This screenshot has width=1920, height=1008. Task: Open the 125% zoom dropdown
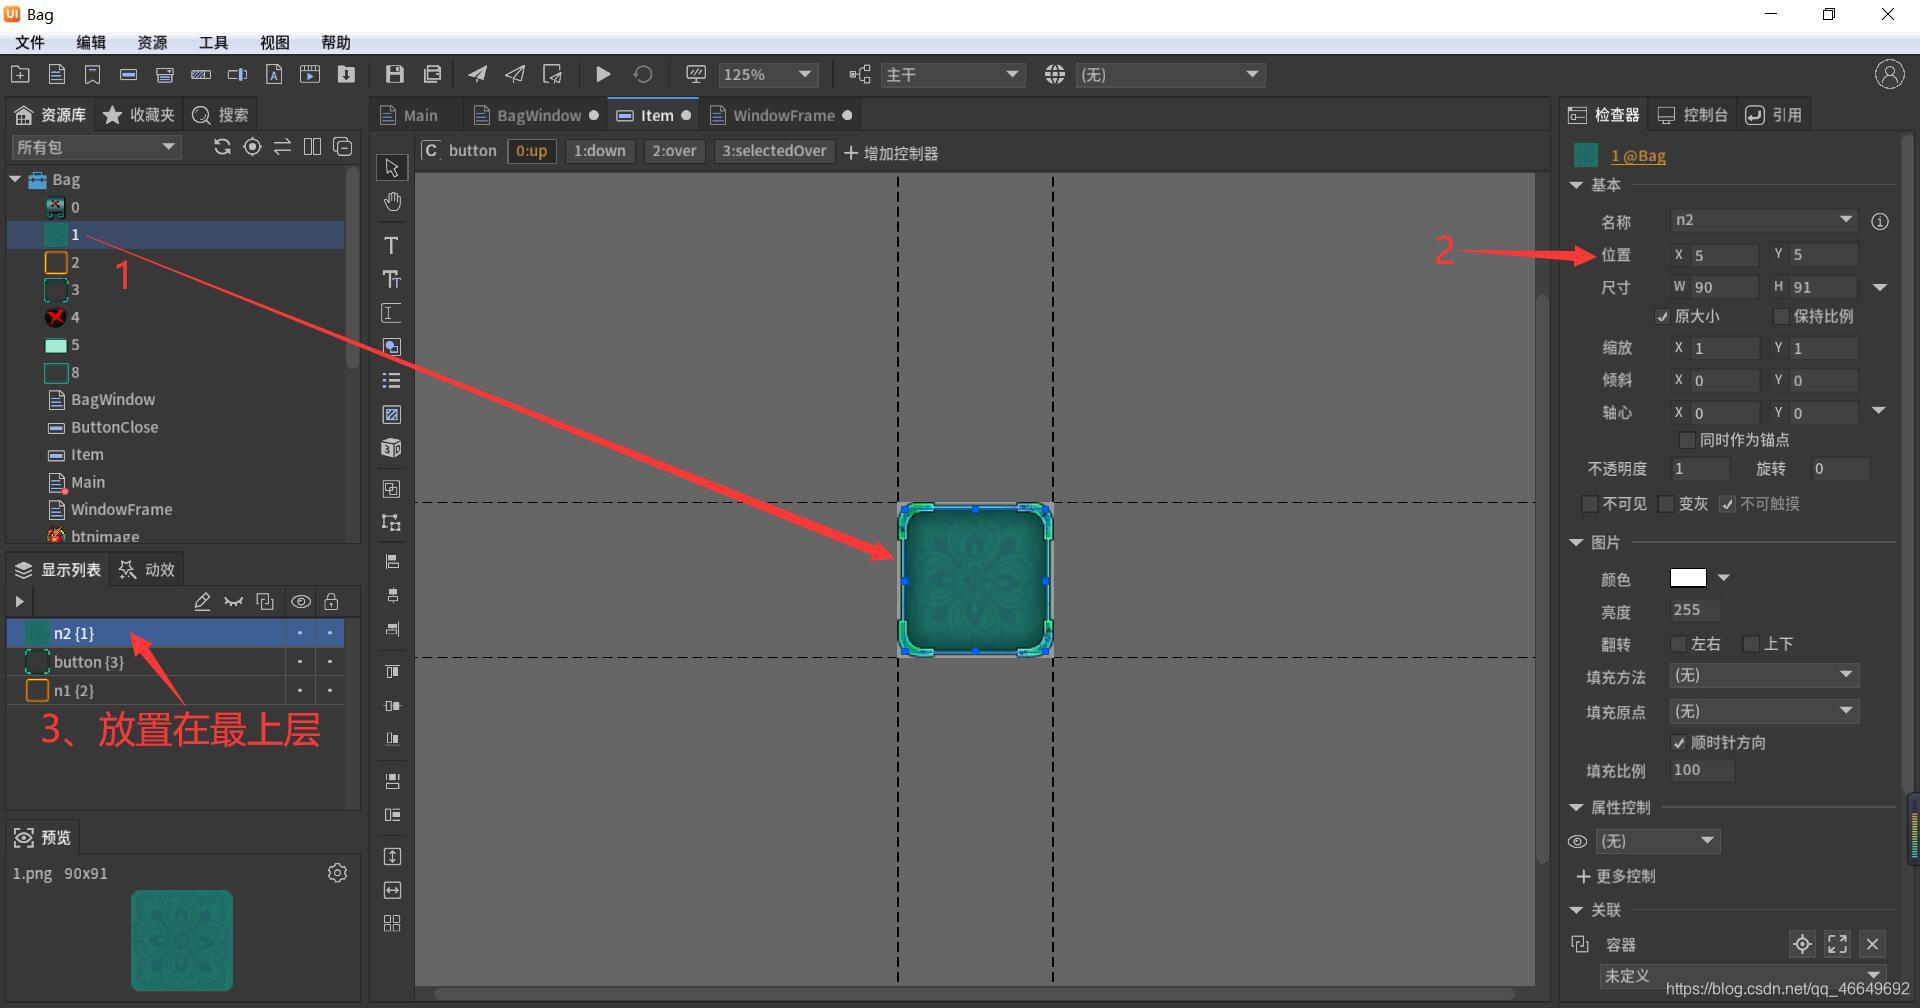coord(768,75)
